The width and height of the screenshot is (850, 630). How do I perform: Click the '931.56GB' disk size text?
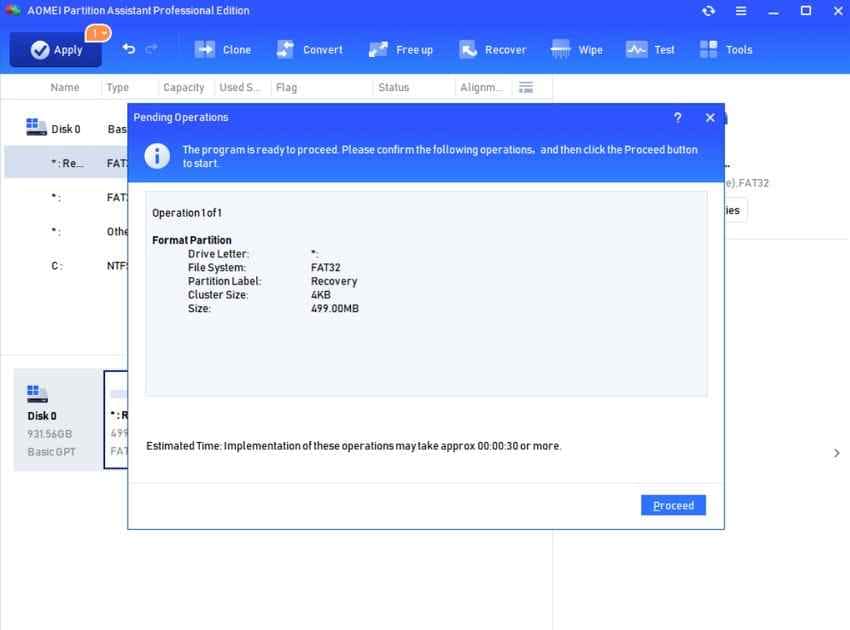49,434
